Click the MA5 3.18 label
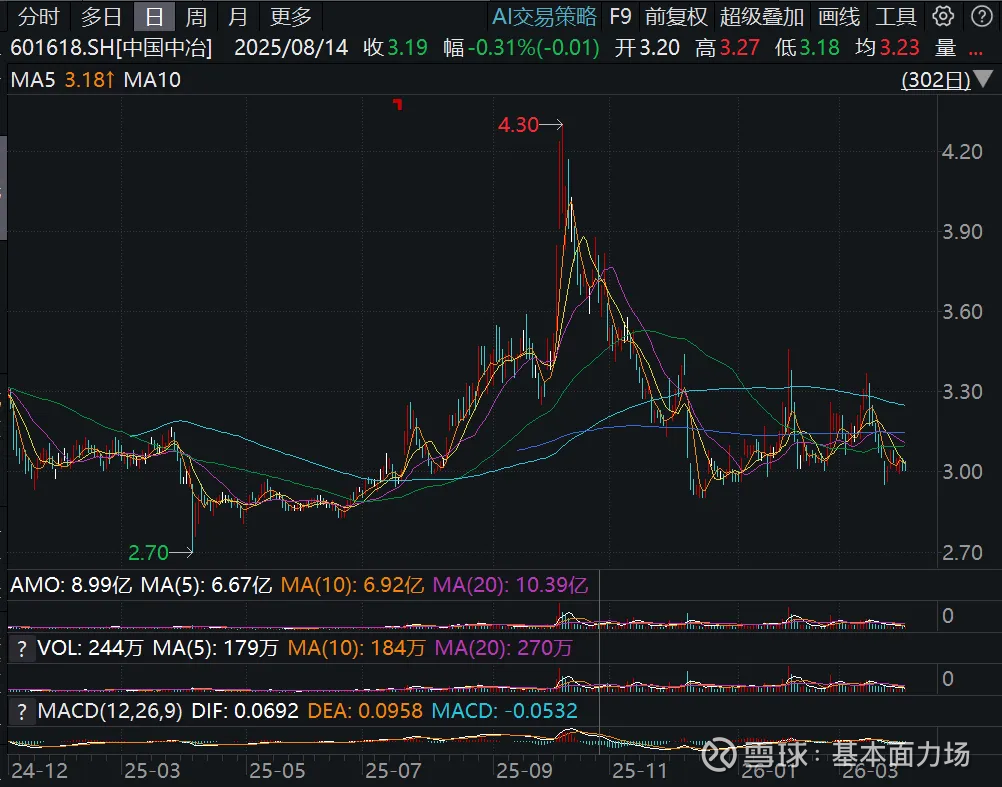The image size is (1002, 787). tap(63, 80)
